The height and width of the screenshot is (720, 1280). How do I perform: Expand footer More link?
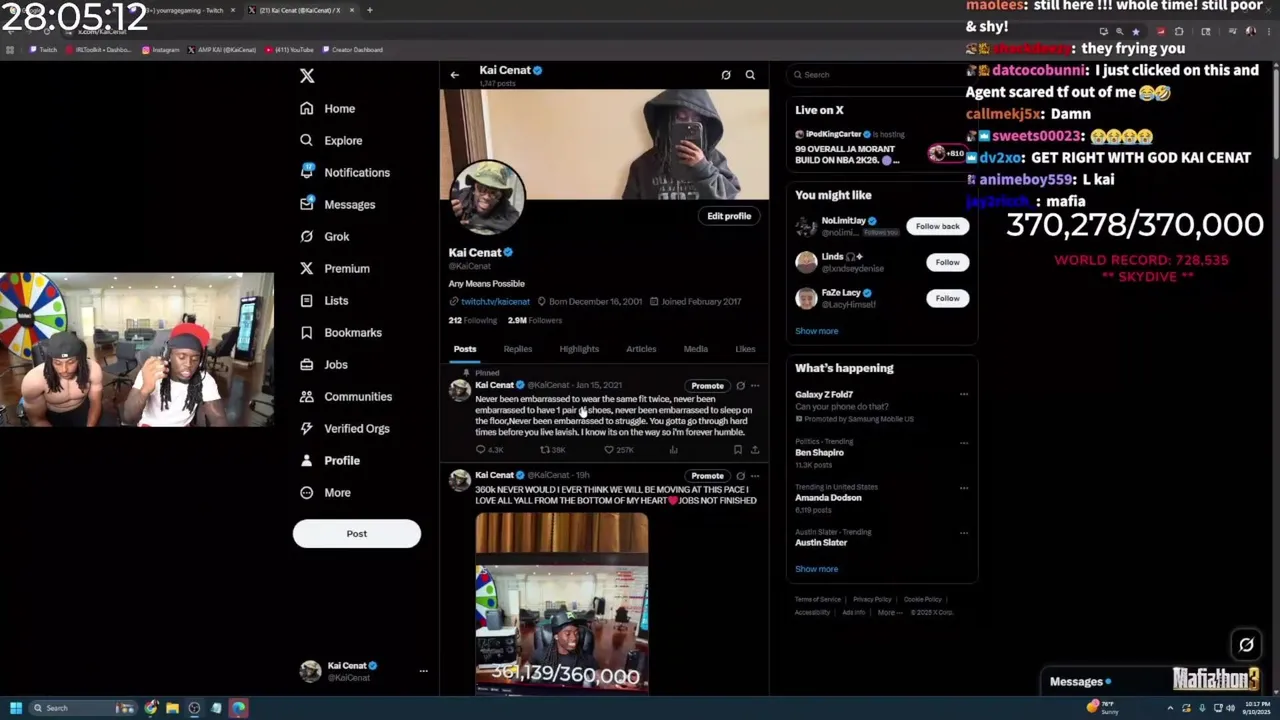pos(888,612)
